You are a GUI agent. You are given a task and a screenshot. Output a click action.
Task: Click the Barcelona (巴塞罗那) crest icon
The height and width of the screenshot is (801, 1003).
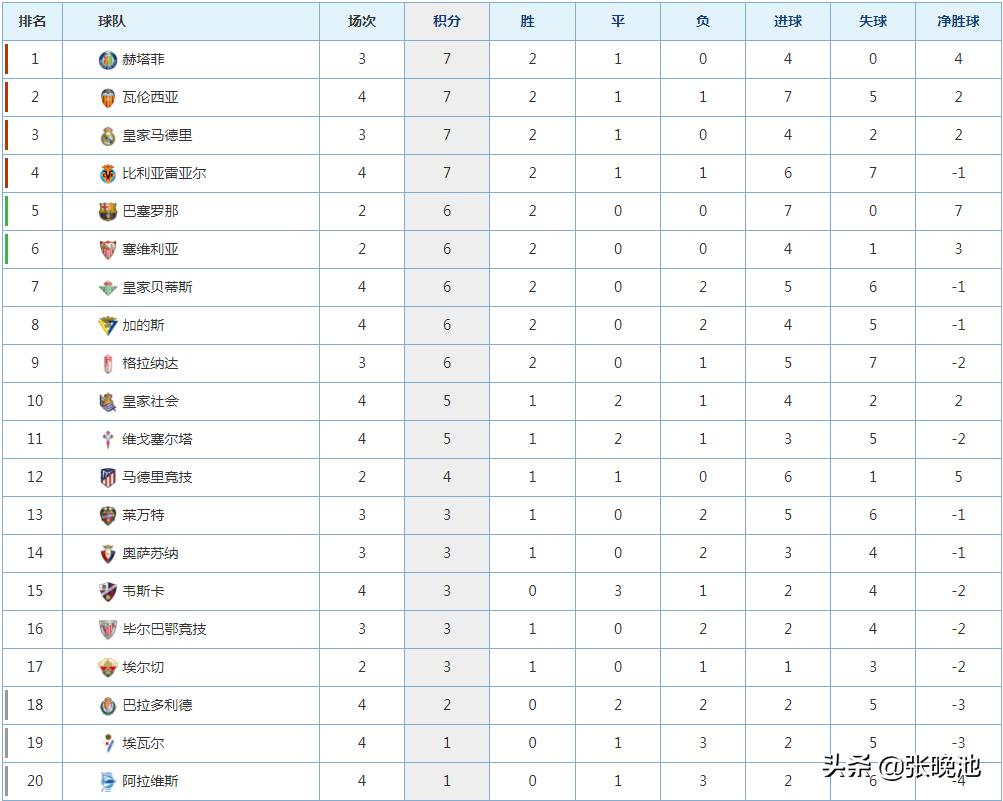coord(108,212)
